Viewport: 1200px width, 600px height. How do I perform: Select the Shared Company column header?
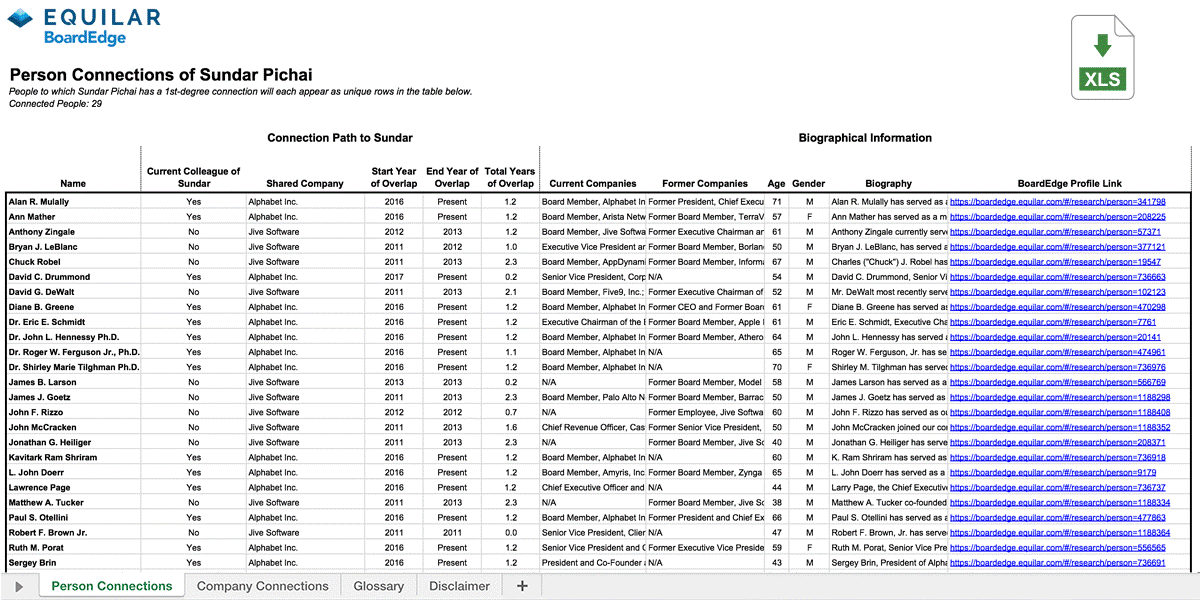click(305, 184)
